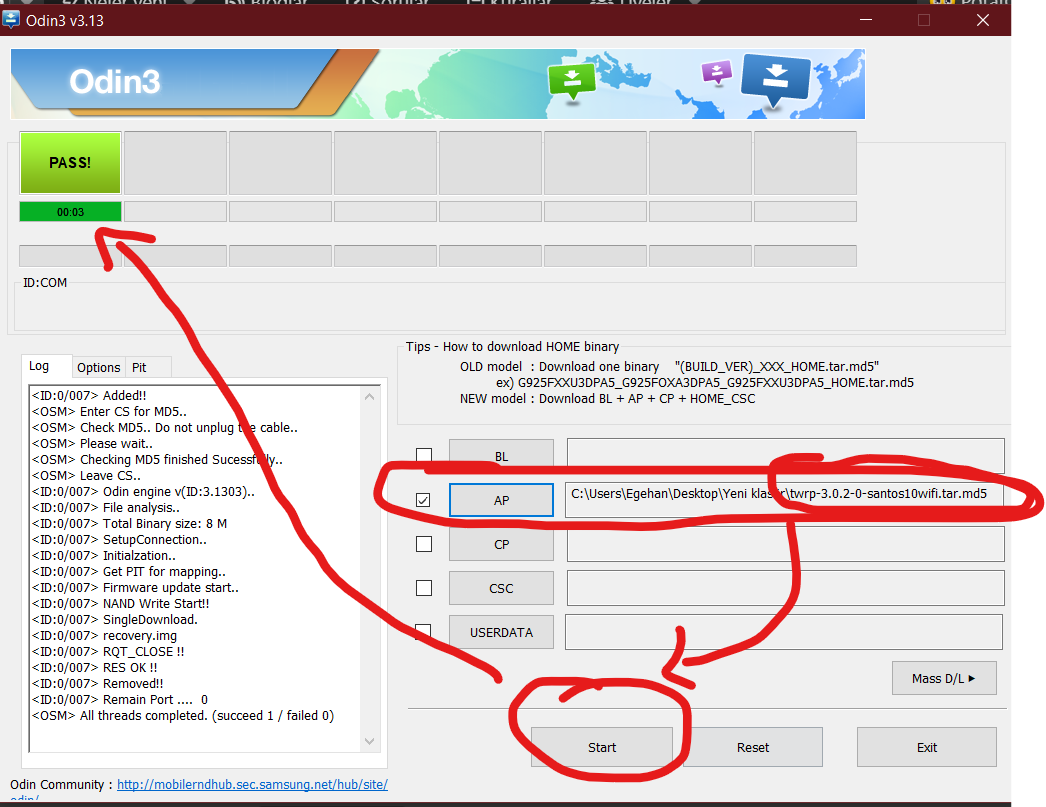Screen dimensions: 1046x807
Task: Click log line 'Firmware update start..'
Action: click(135, 588)
